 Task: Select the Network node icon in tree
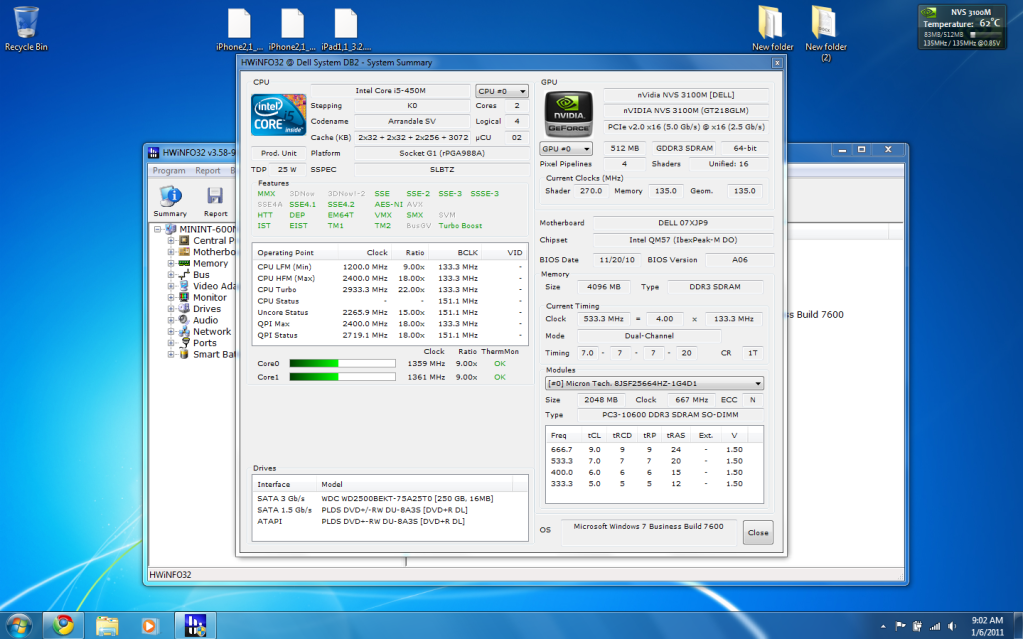185,332
